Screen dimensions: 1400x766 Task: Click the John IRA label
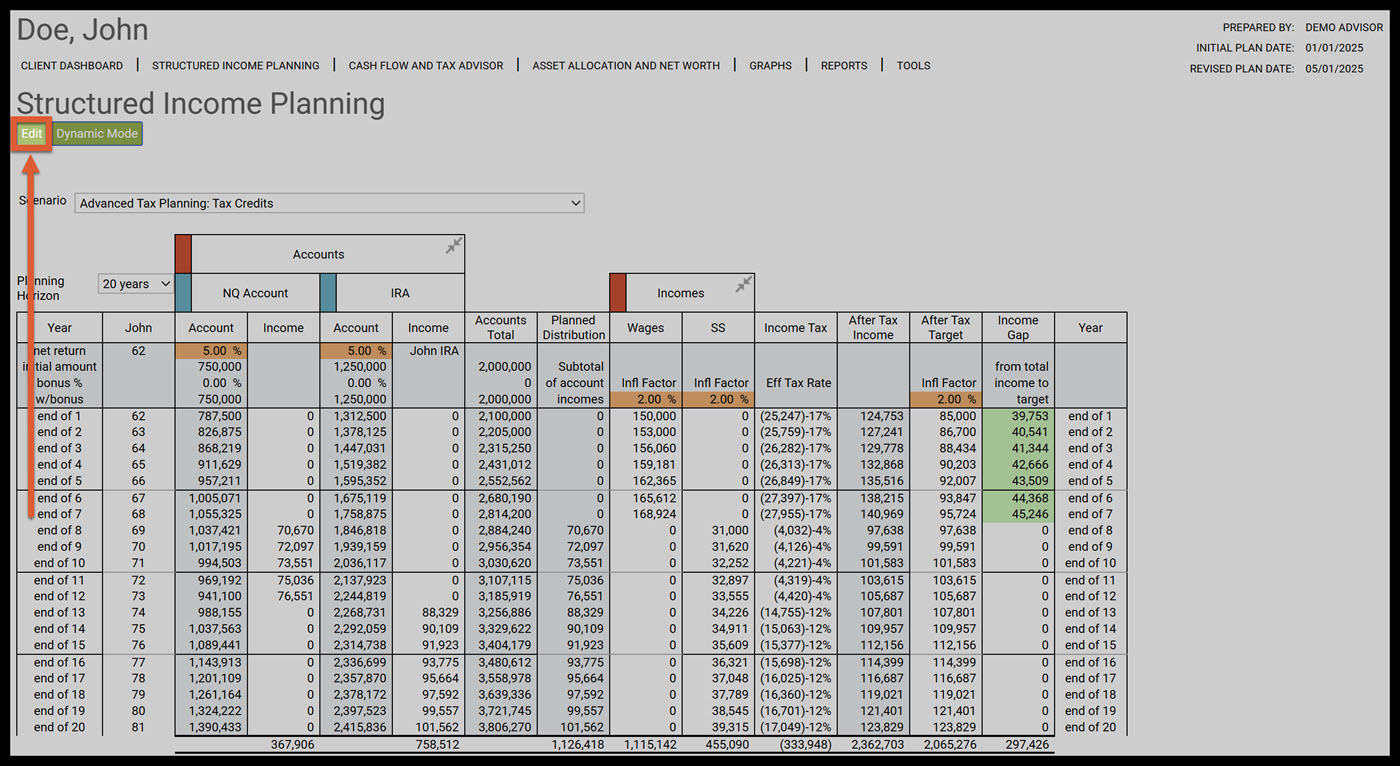pyautogui.click(x=435, y=351)
